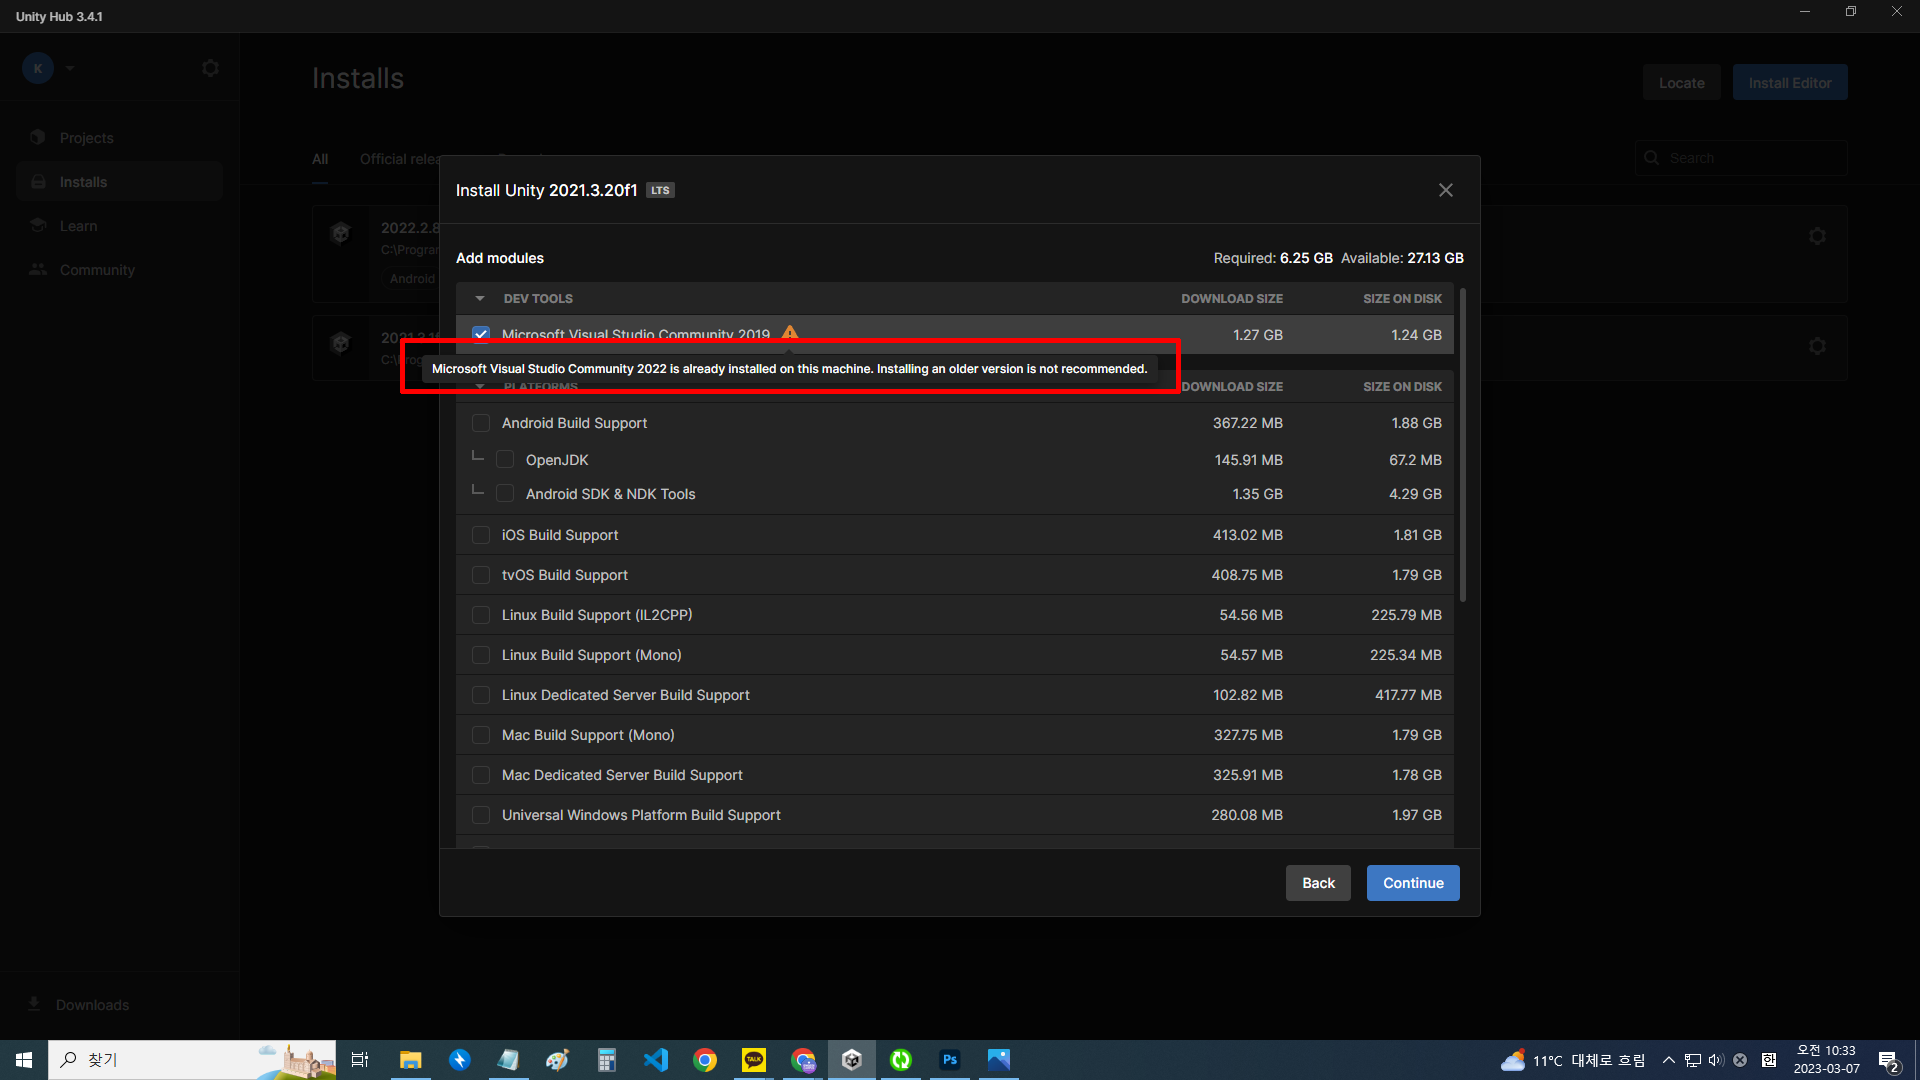1920x1080 pixels.
Task: Click the Community people icon
Action: 38,269
